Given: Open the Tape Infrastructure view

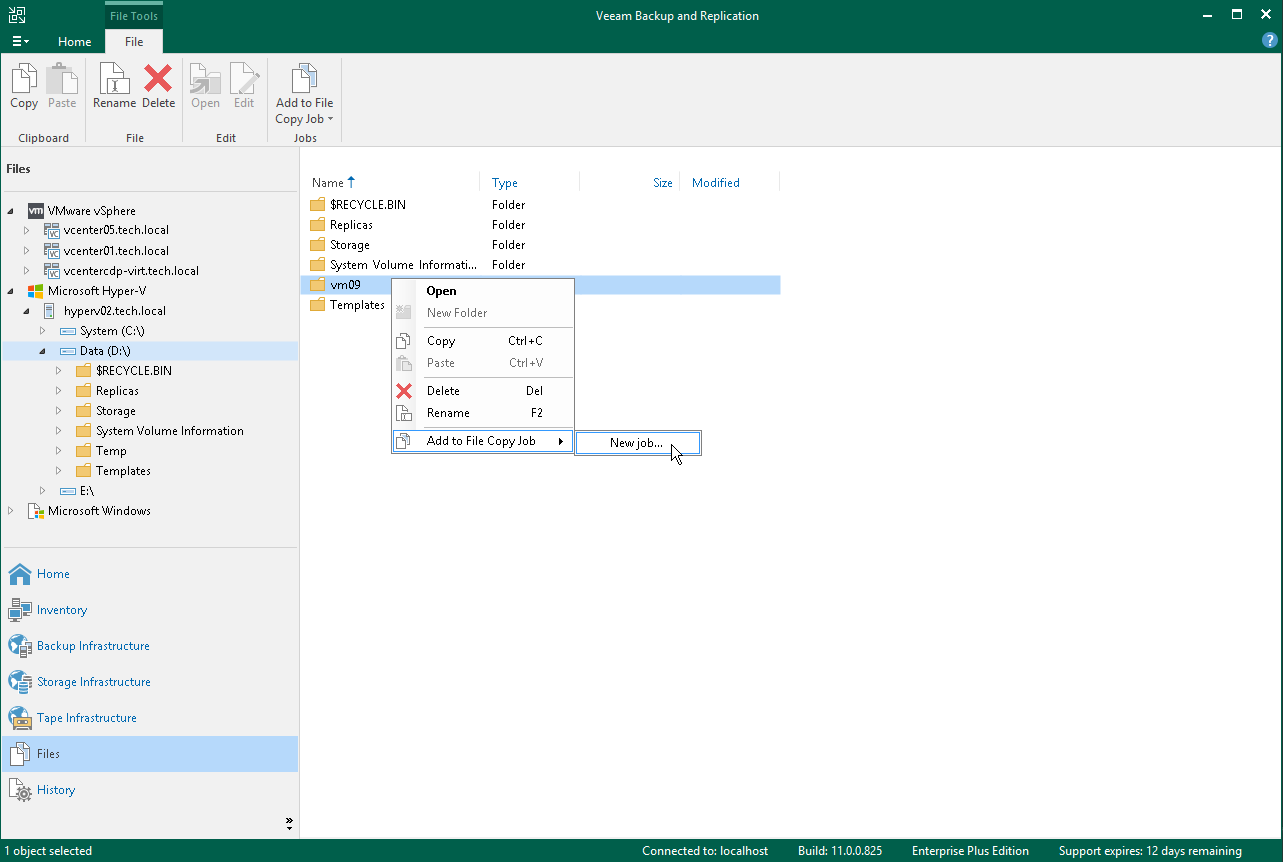Looking at the screenshot, I should point(86,718).
